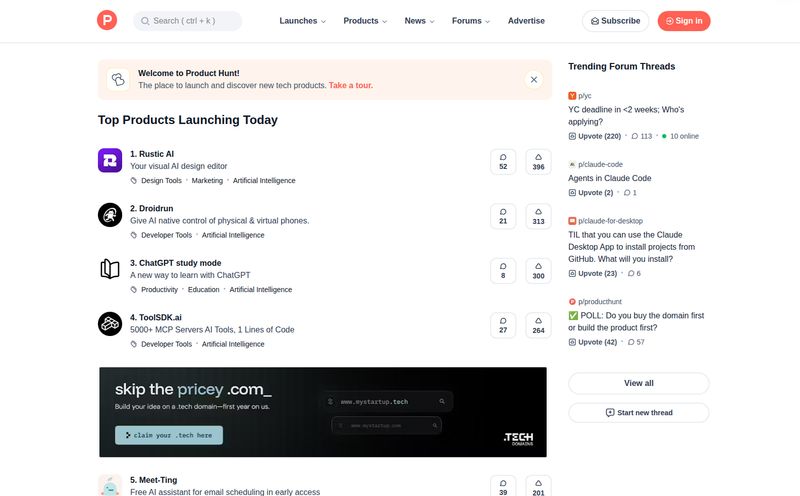Select Developer Tools tag under Droidrun

pos(166,235)
